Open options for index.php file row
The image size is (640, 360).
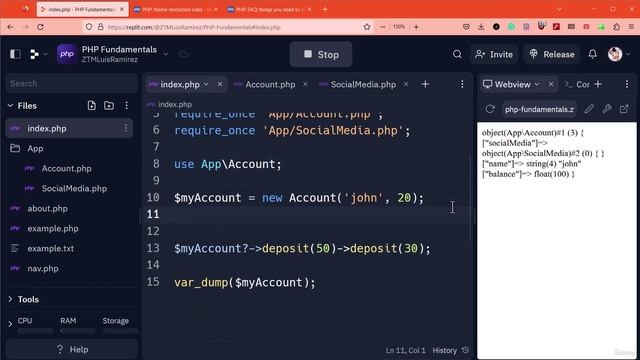(126, 129)
